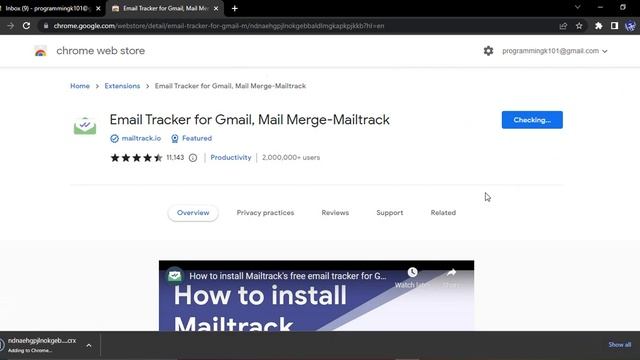Viewport: 640px width, 360px height.
Task: Open the Extensions puzzle icon
Action: 598,26
